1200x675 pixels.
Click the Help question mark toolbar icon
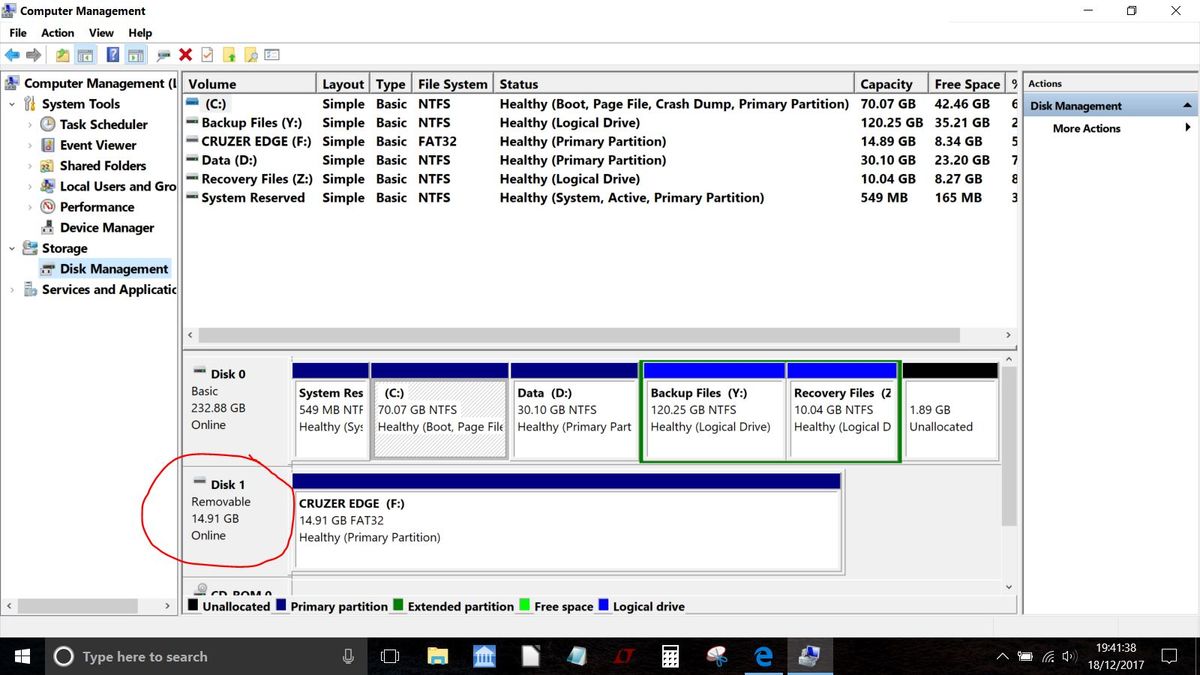pos(113,56)
